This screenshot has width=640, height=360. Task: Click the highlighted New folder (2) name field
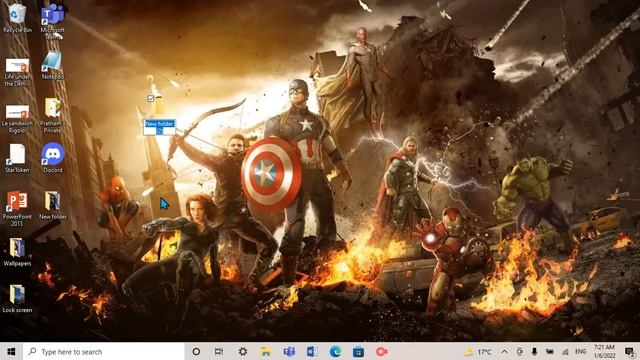pos(160,127)
